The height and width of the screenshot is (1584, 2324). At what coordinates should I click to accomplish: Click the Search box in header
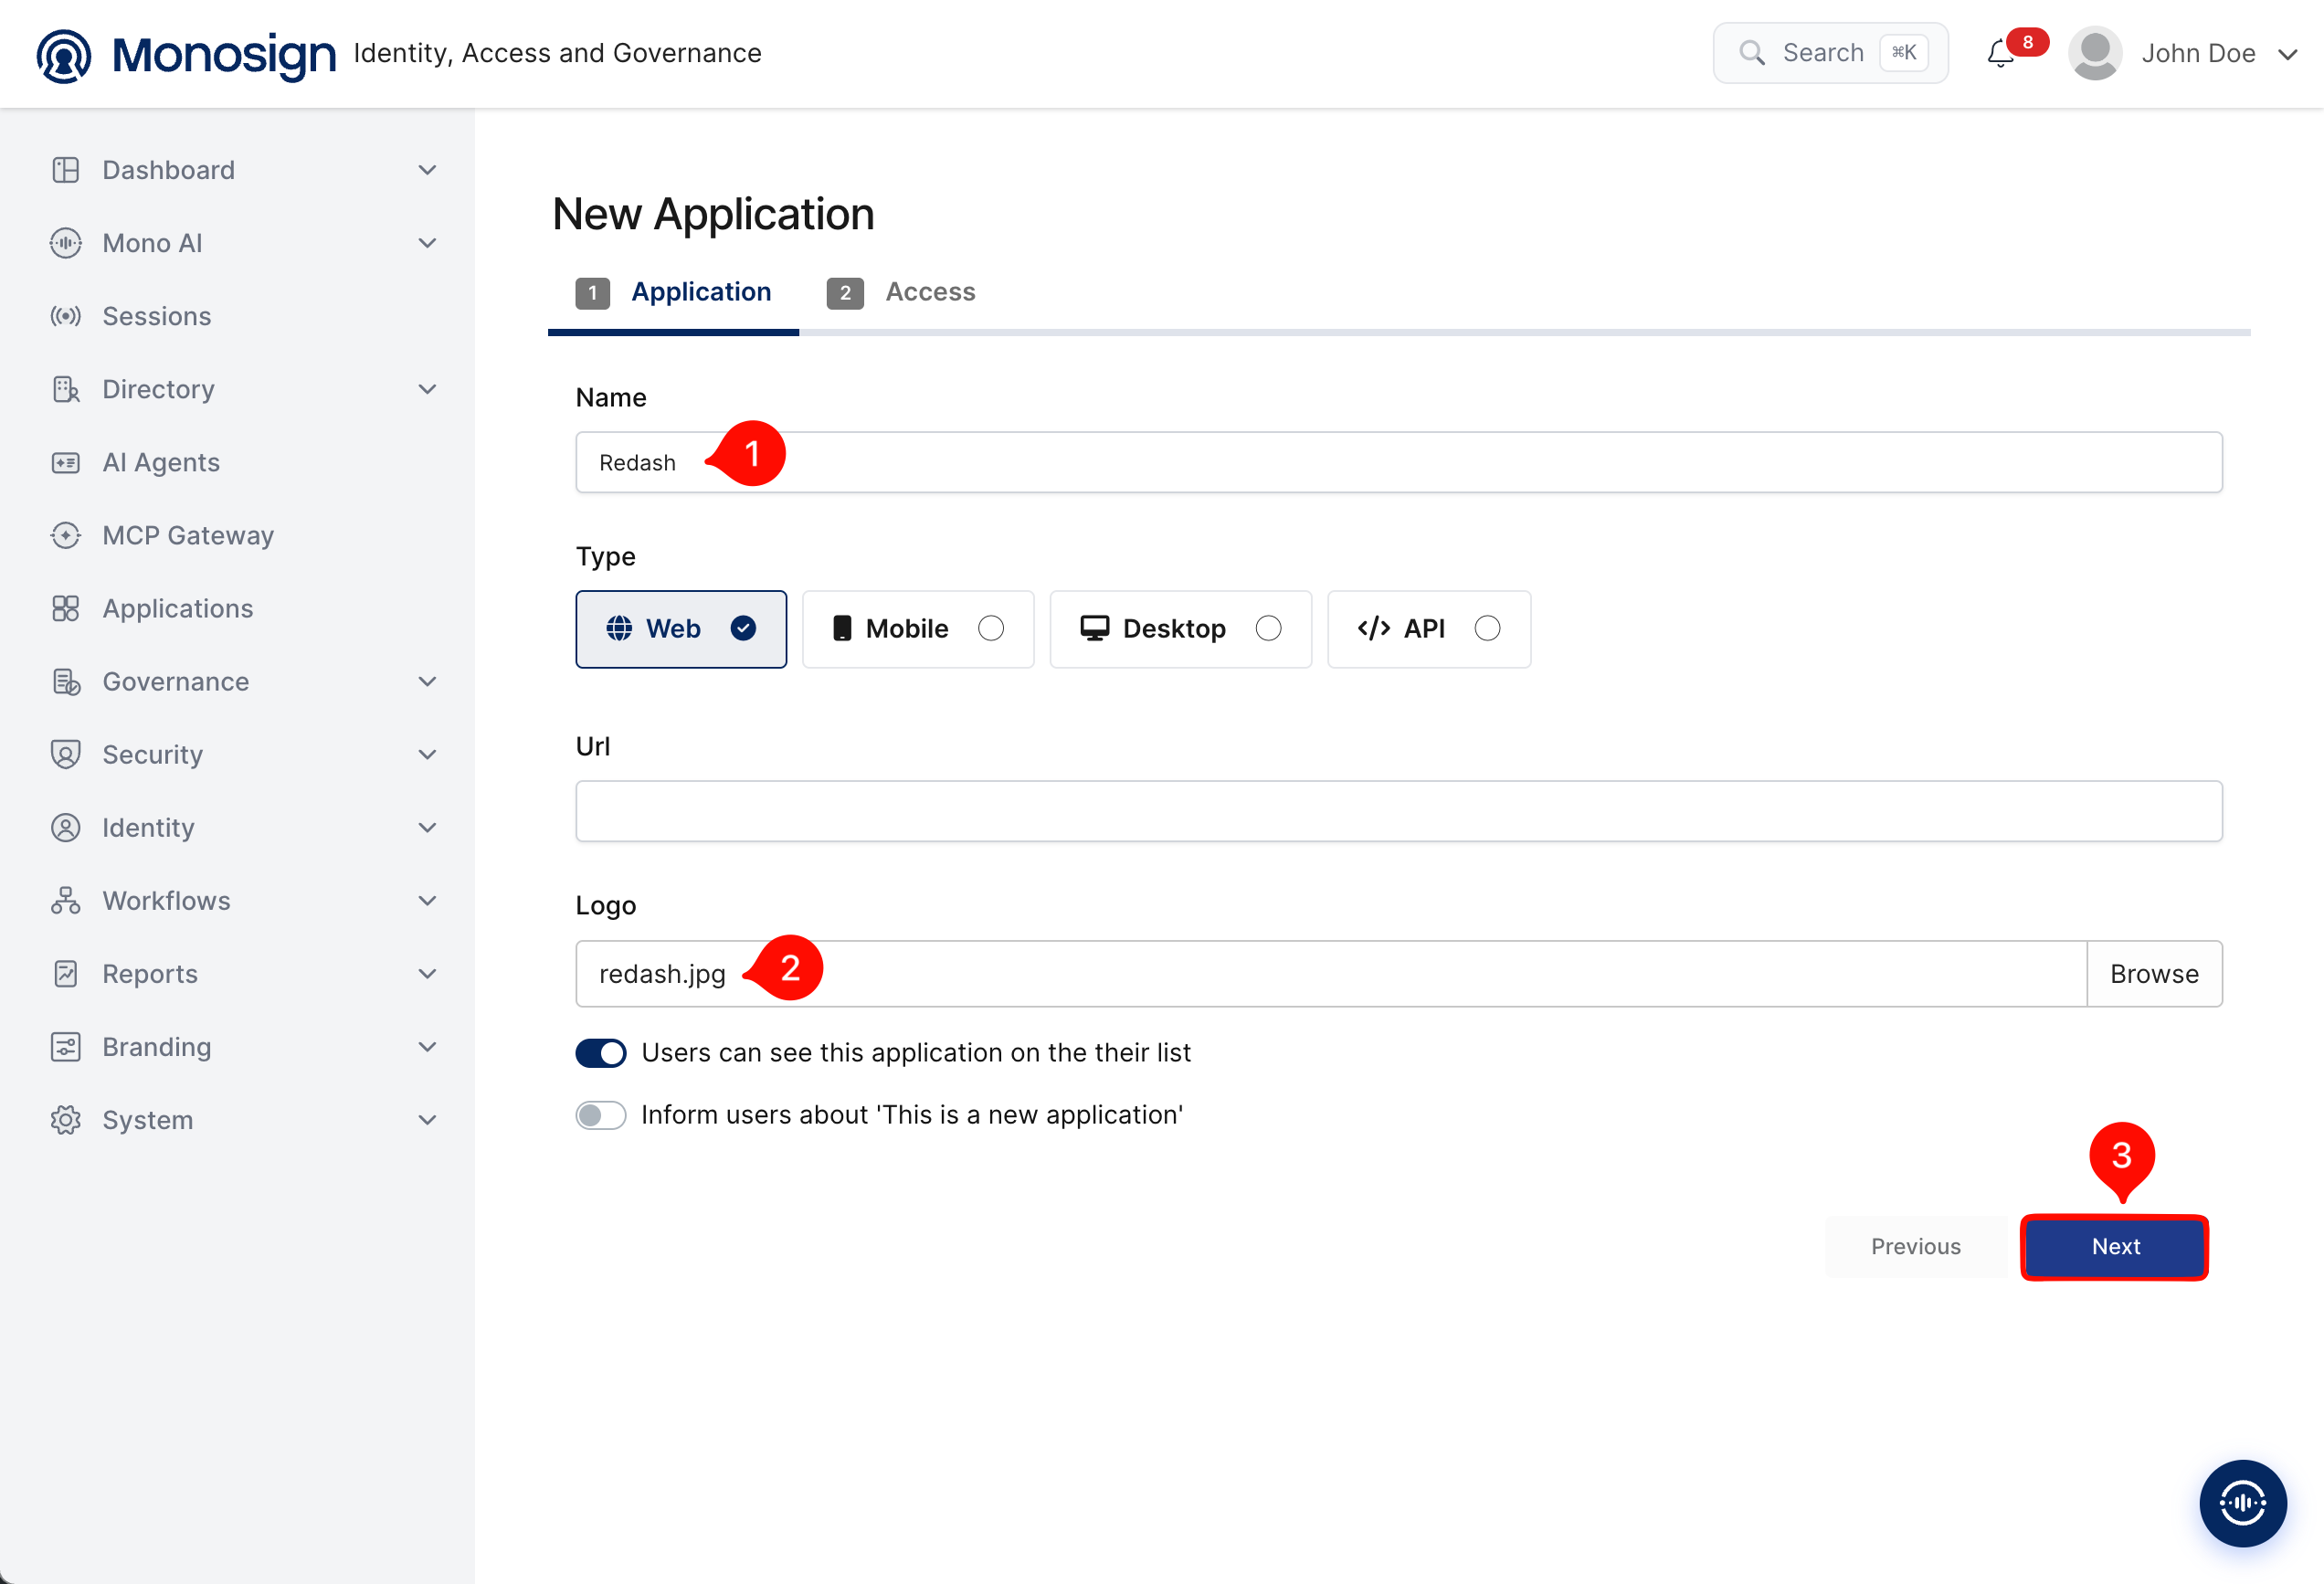point(1830,53)
